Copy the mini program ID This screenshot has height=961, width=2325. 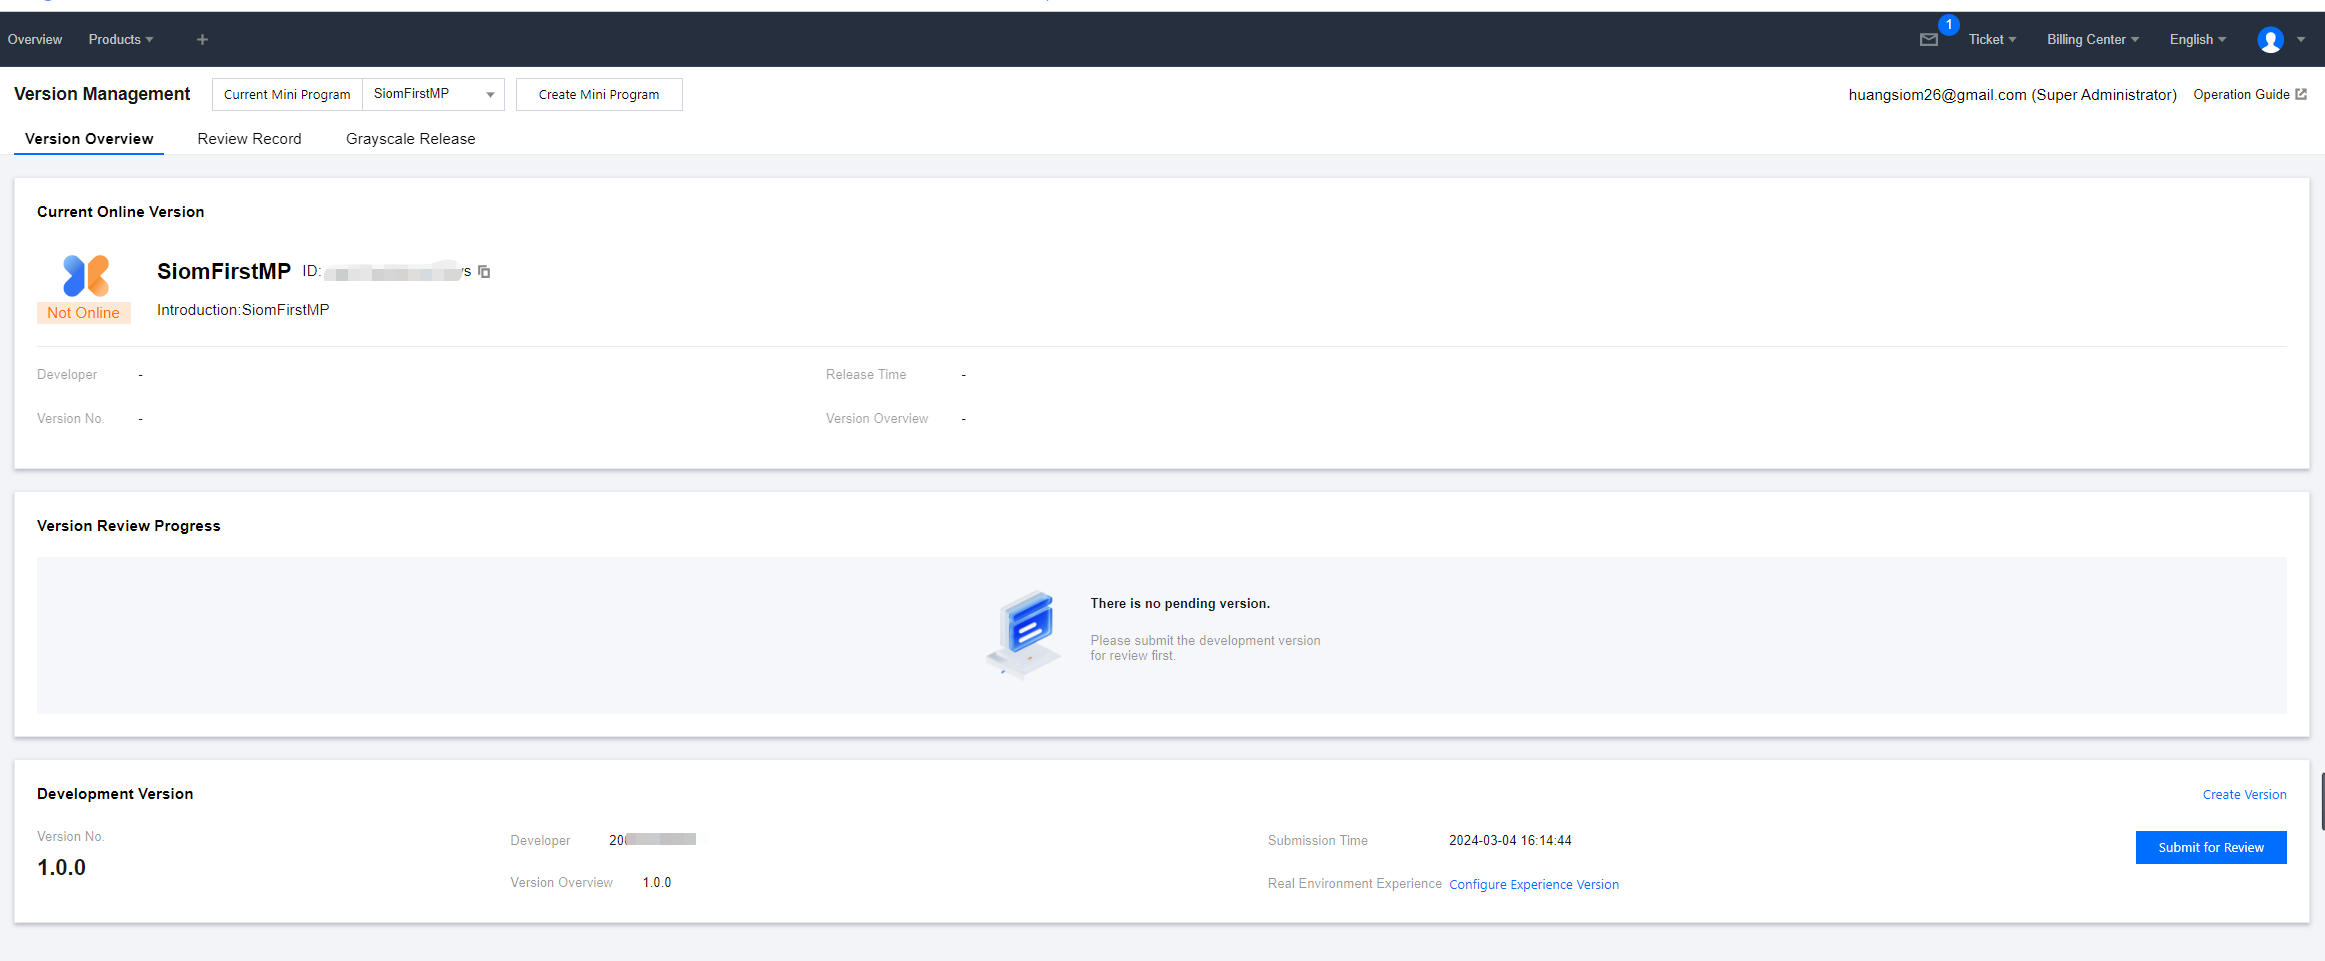(484, 271)
